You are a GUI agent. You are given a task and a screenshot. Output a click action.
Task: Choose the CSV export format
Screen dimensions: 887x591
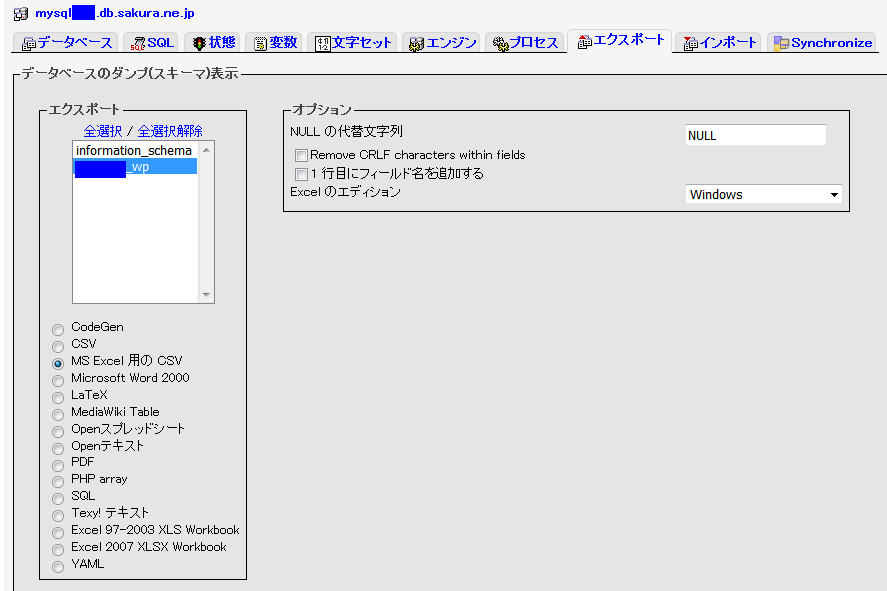point(58,346)
